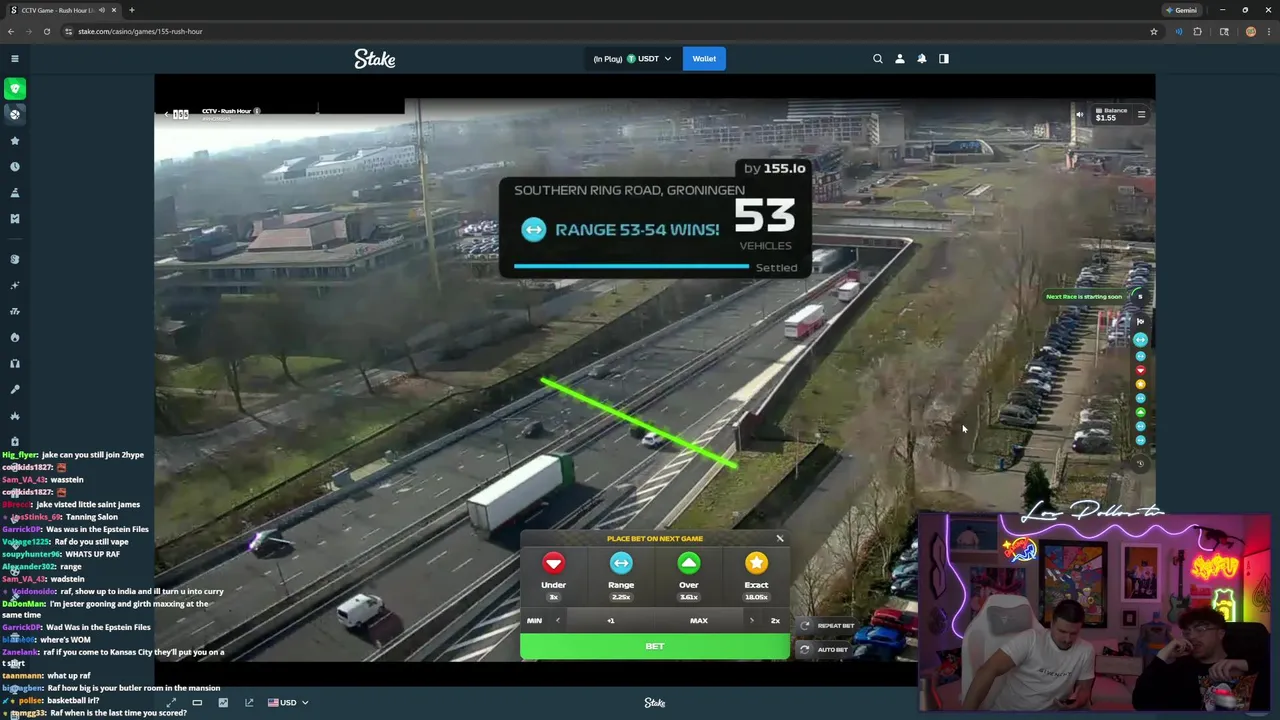Open live stats chart icon below game

click(223, 703)
